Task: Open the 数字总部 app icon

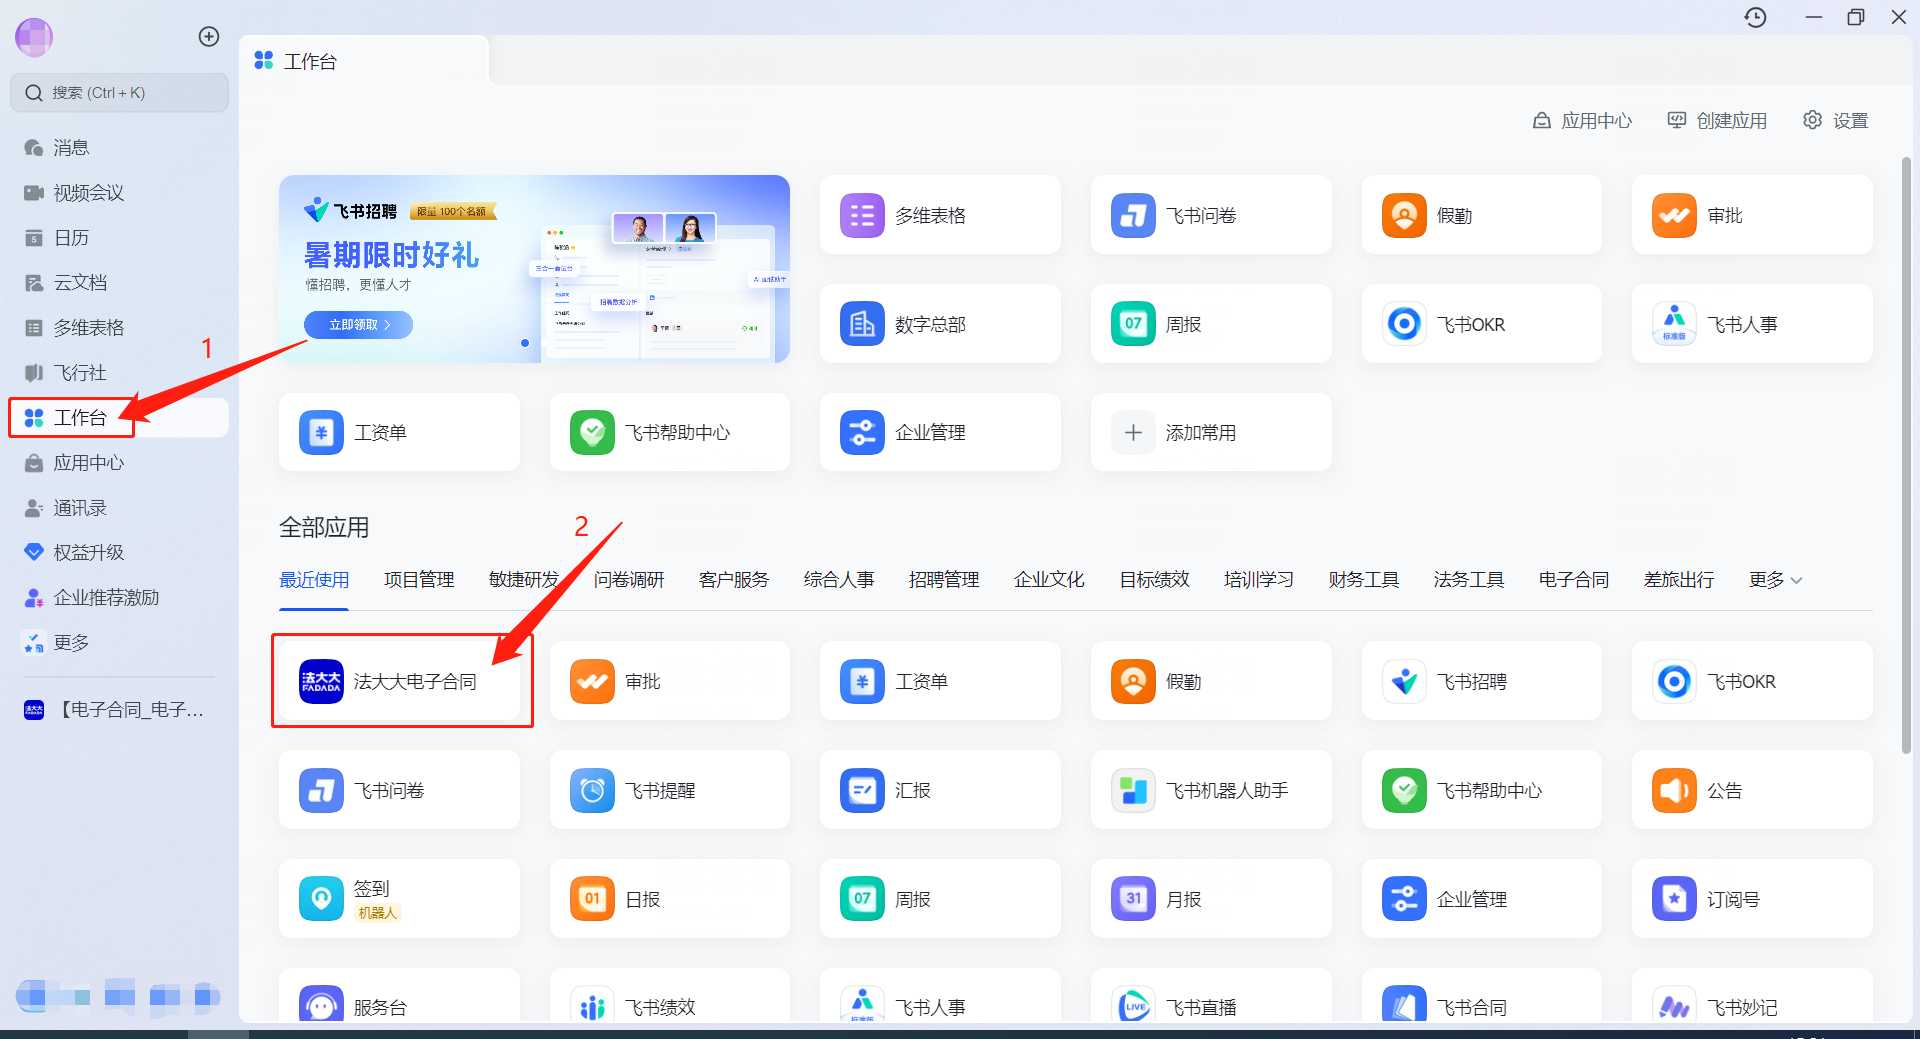Action: [861, 324]
